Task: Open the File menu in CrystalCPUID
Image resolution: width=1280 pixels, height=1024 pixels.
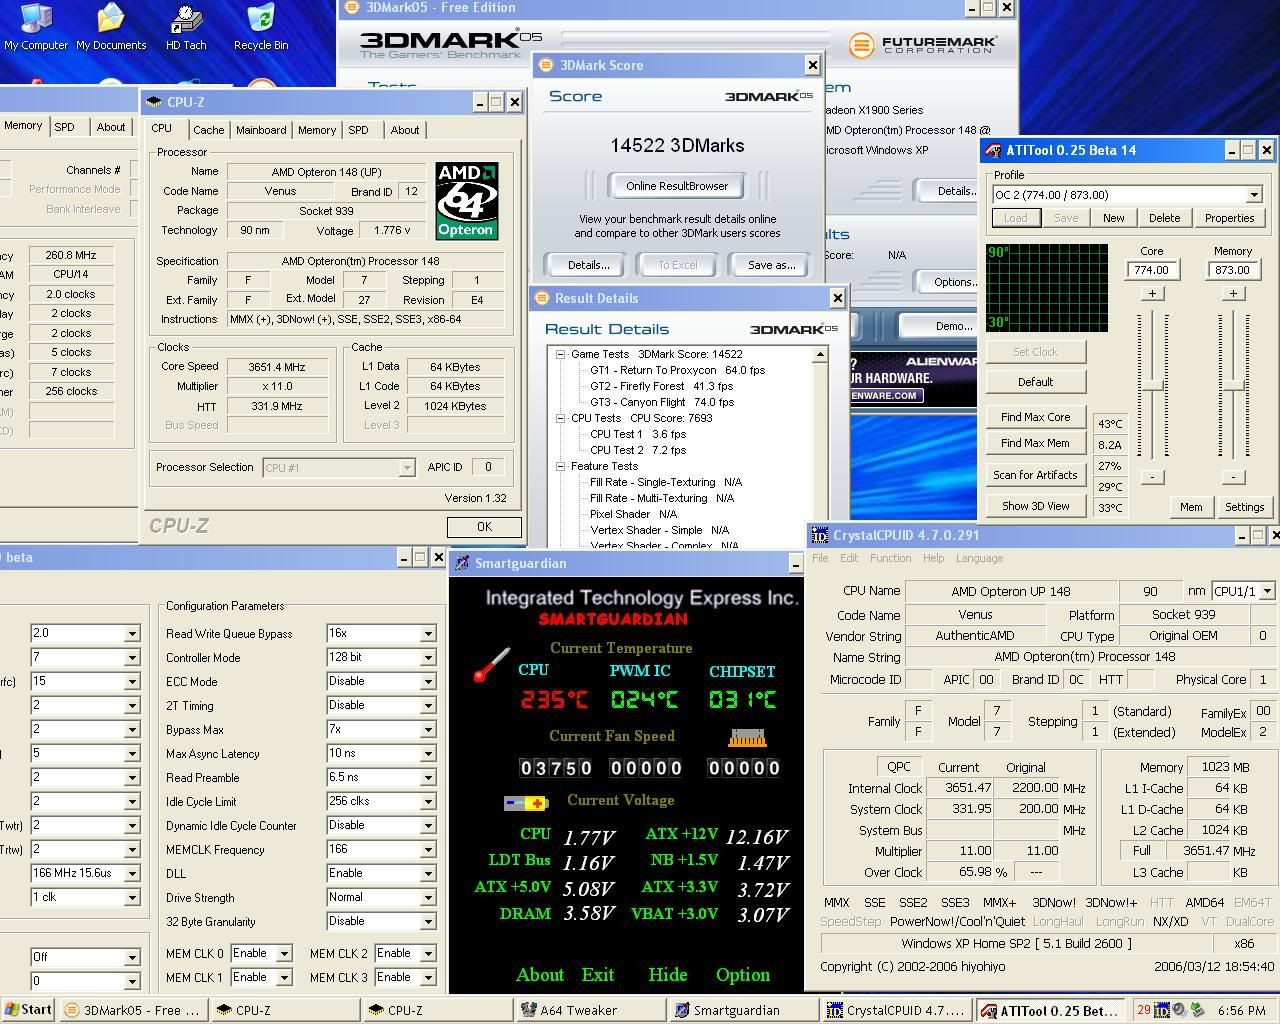Action: point(820,558)
